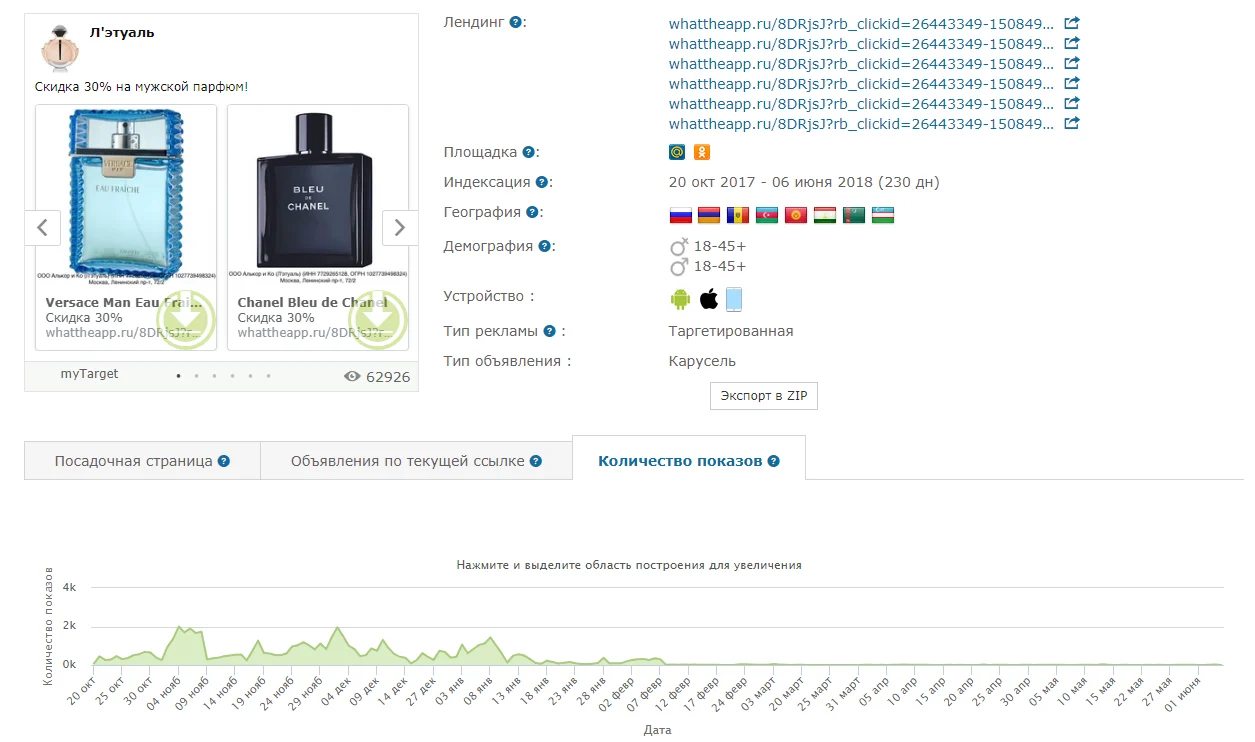Select the Uzbekistan flag icon
This screenshot has height=742, width=1255.
883,215
